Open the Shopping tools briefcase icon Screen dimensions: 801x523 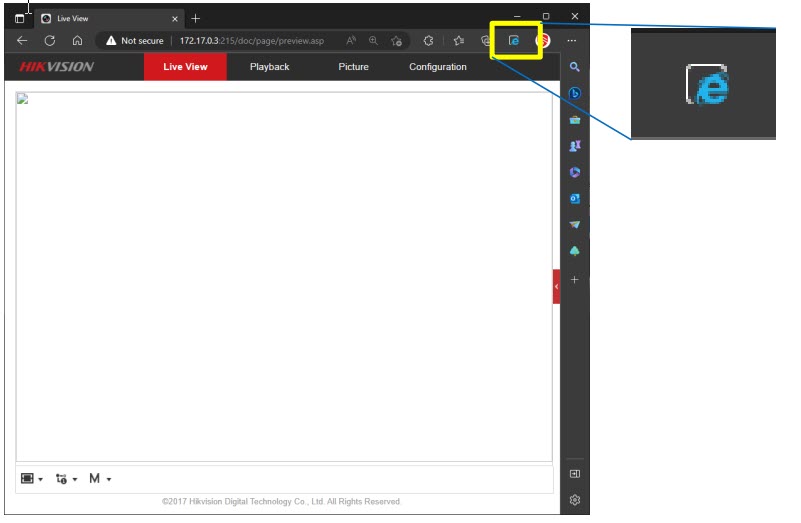(x=575, y=120)
